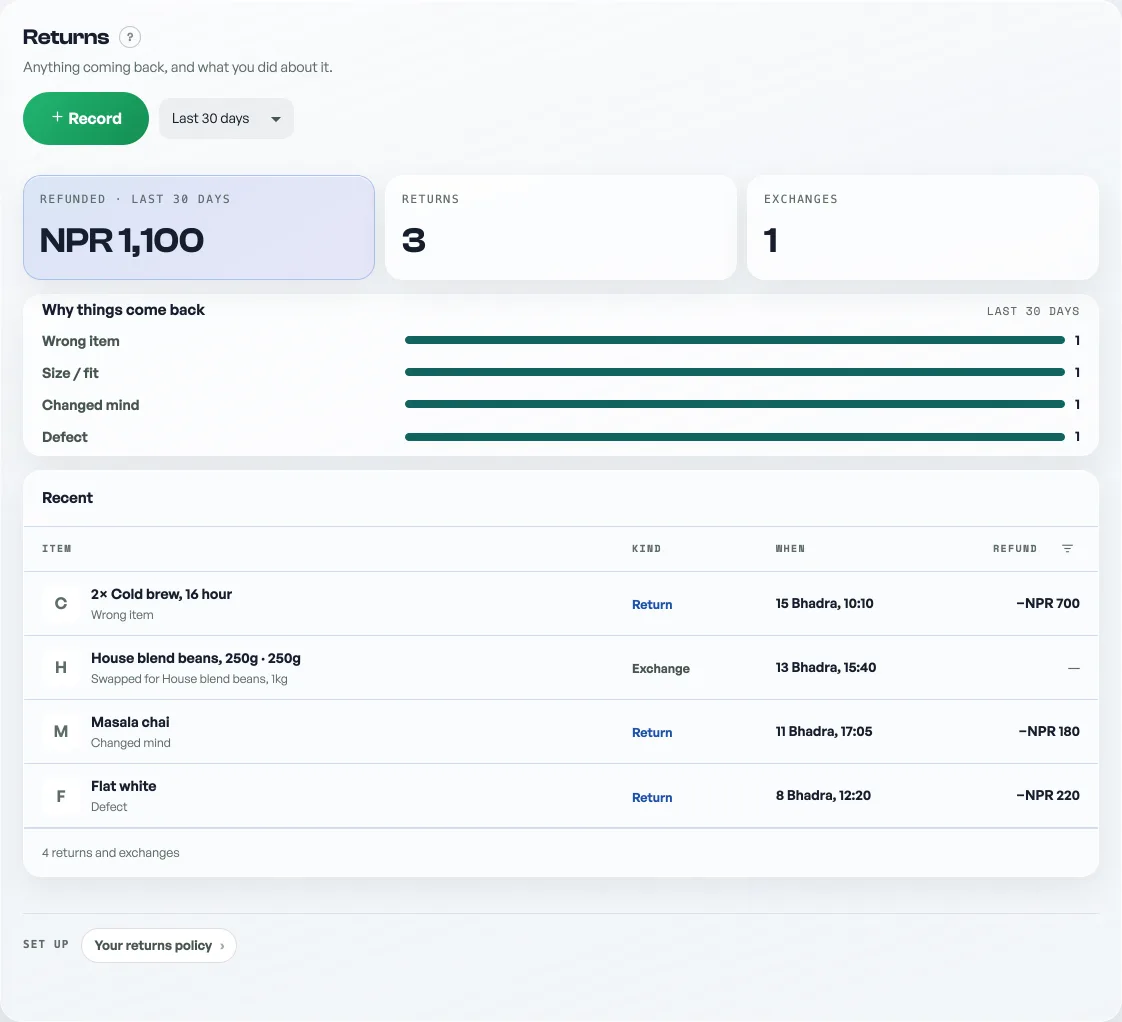Image resolution: width=1122 pixels, height=1022 pixels.
Task: Click the M avatar for Masala chai
Action: [x=61, y=731]
